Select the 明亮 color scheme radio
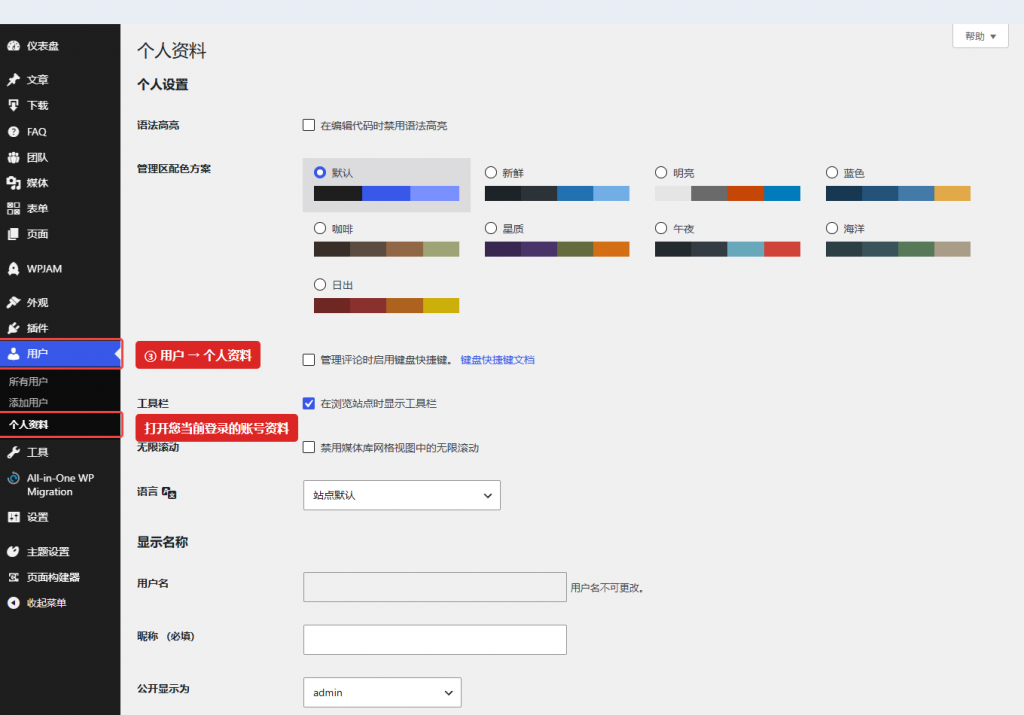 tap(661, 172)
